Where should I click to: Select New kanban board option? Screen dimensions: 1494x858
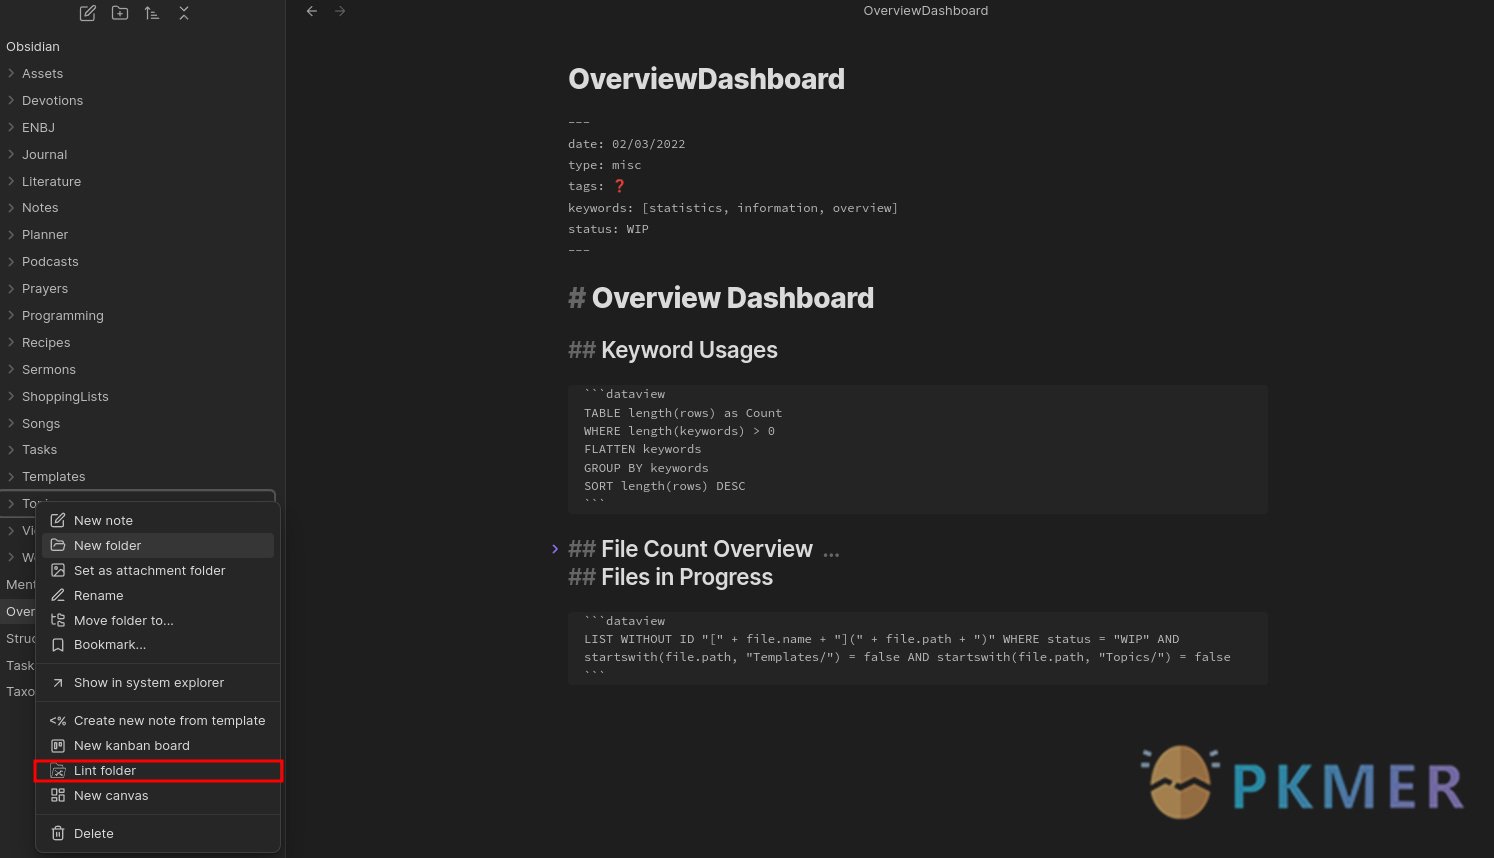pos(131,745)
